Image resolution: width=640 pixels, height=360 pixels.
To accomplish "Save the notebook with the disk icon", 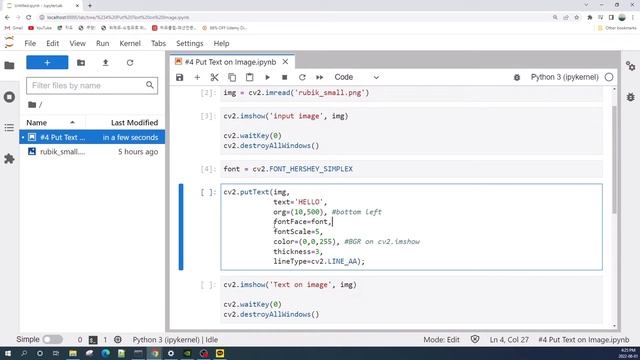I will (x=180, y=77).
